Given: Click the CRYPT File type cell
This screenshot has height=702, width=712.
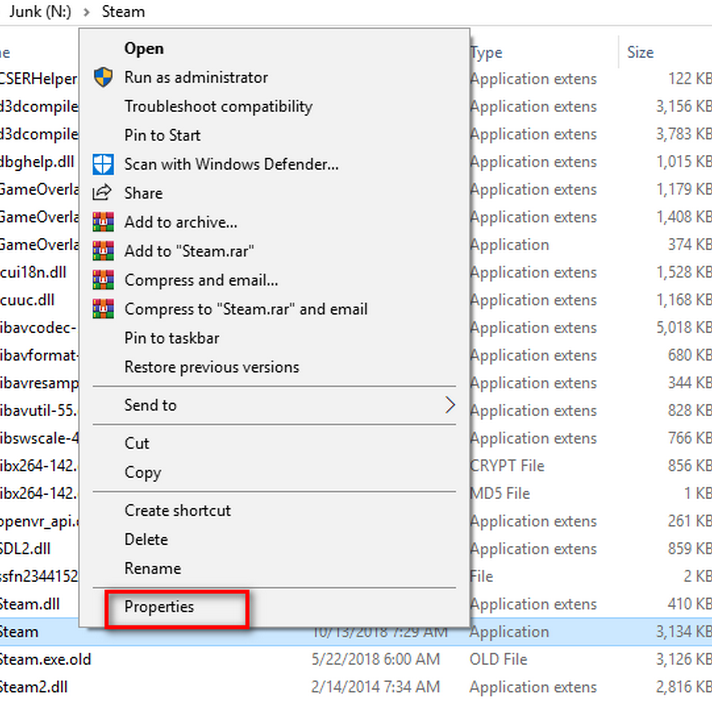Looking at the screenshot, I should [x=507, y=466].
